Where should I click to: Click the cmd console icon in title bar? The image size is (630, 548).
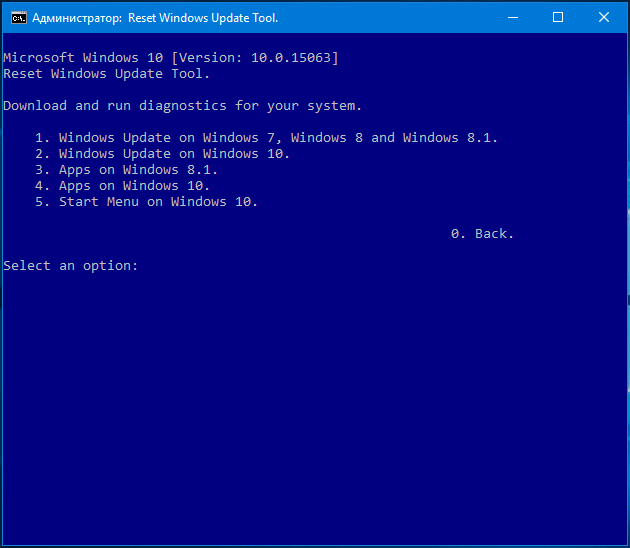[18, 18]
